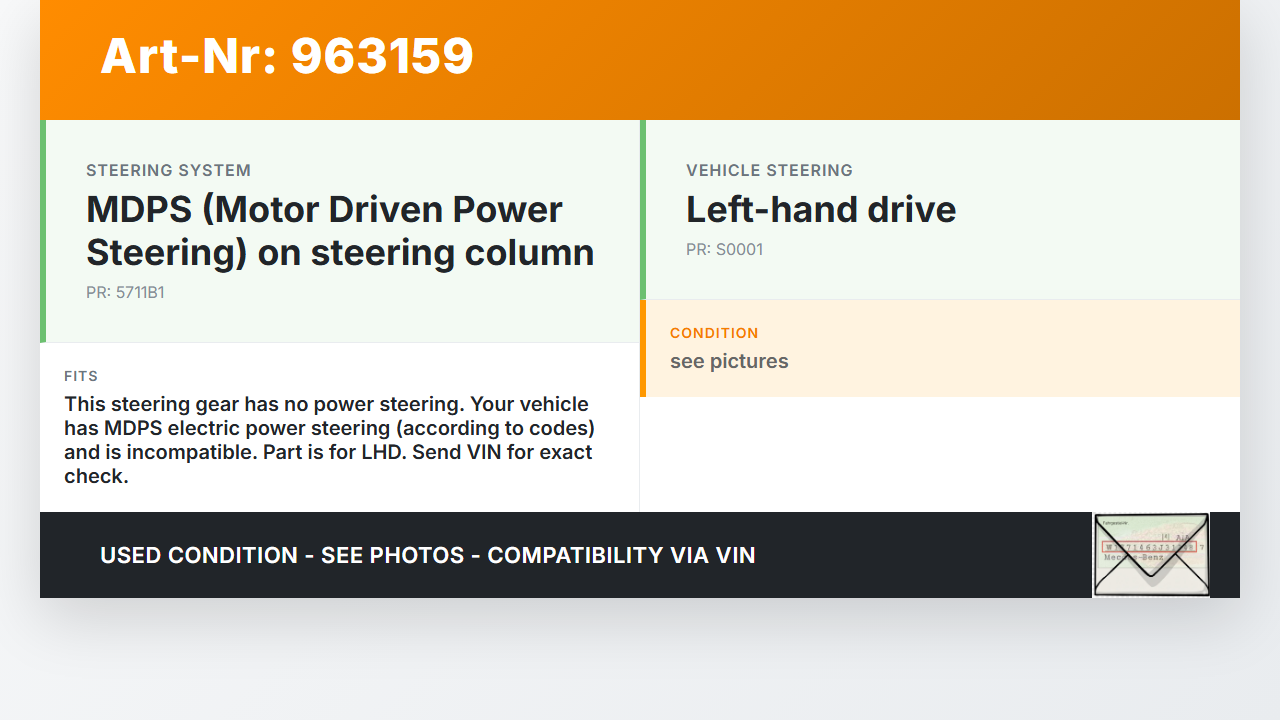Viewport: 1280px width, 720px height.
Task: Click the VEHICLE STEERING label
Action: point(769,171)
